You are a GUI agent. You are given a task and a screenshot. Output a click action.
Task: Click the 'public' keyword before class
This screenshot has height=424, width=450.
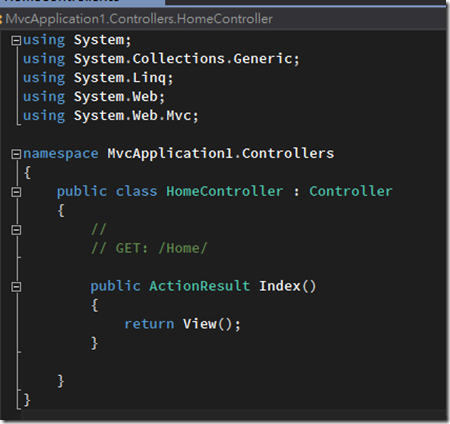[x=82, y=192]
